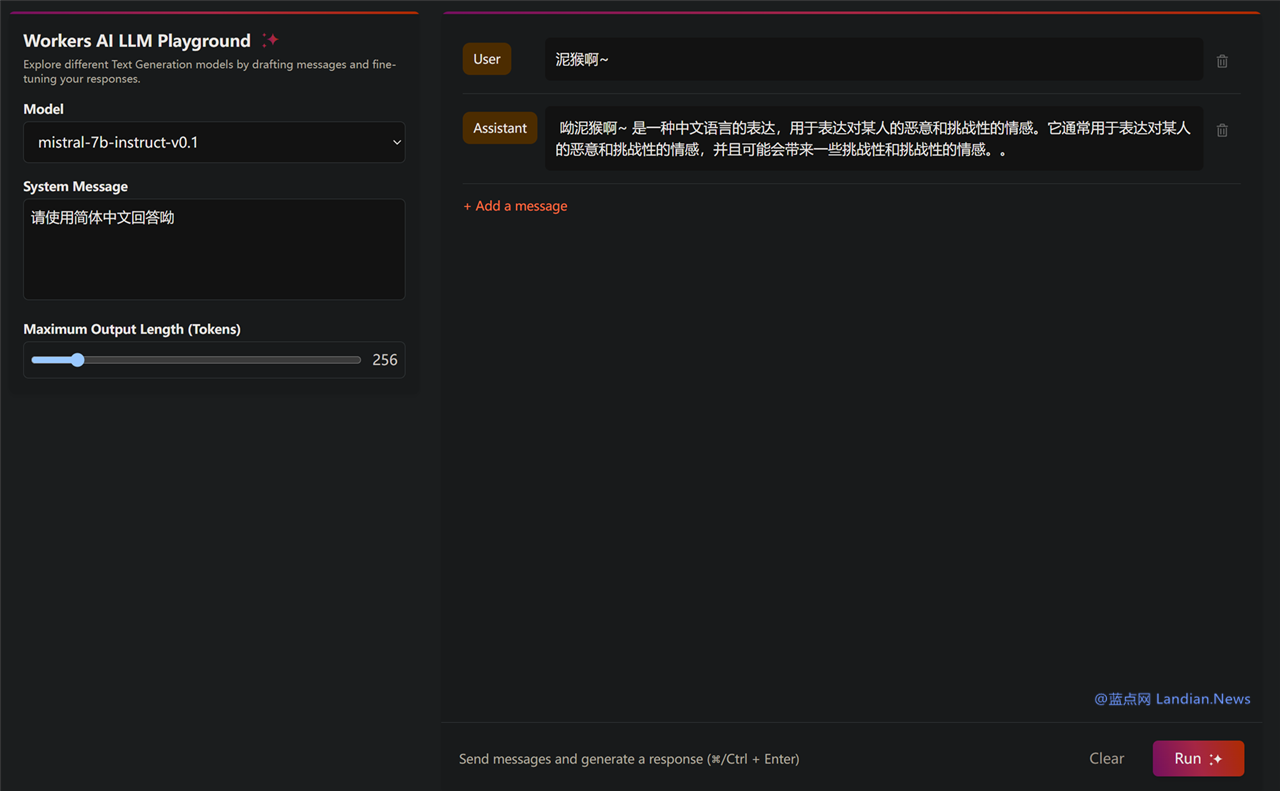This screenshot has height=791, width=1280.
Task: Click the Add a message link
Action: (x=515, y=206)
